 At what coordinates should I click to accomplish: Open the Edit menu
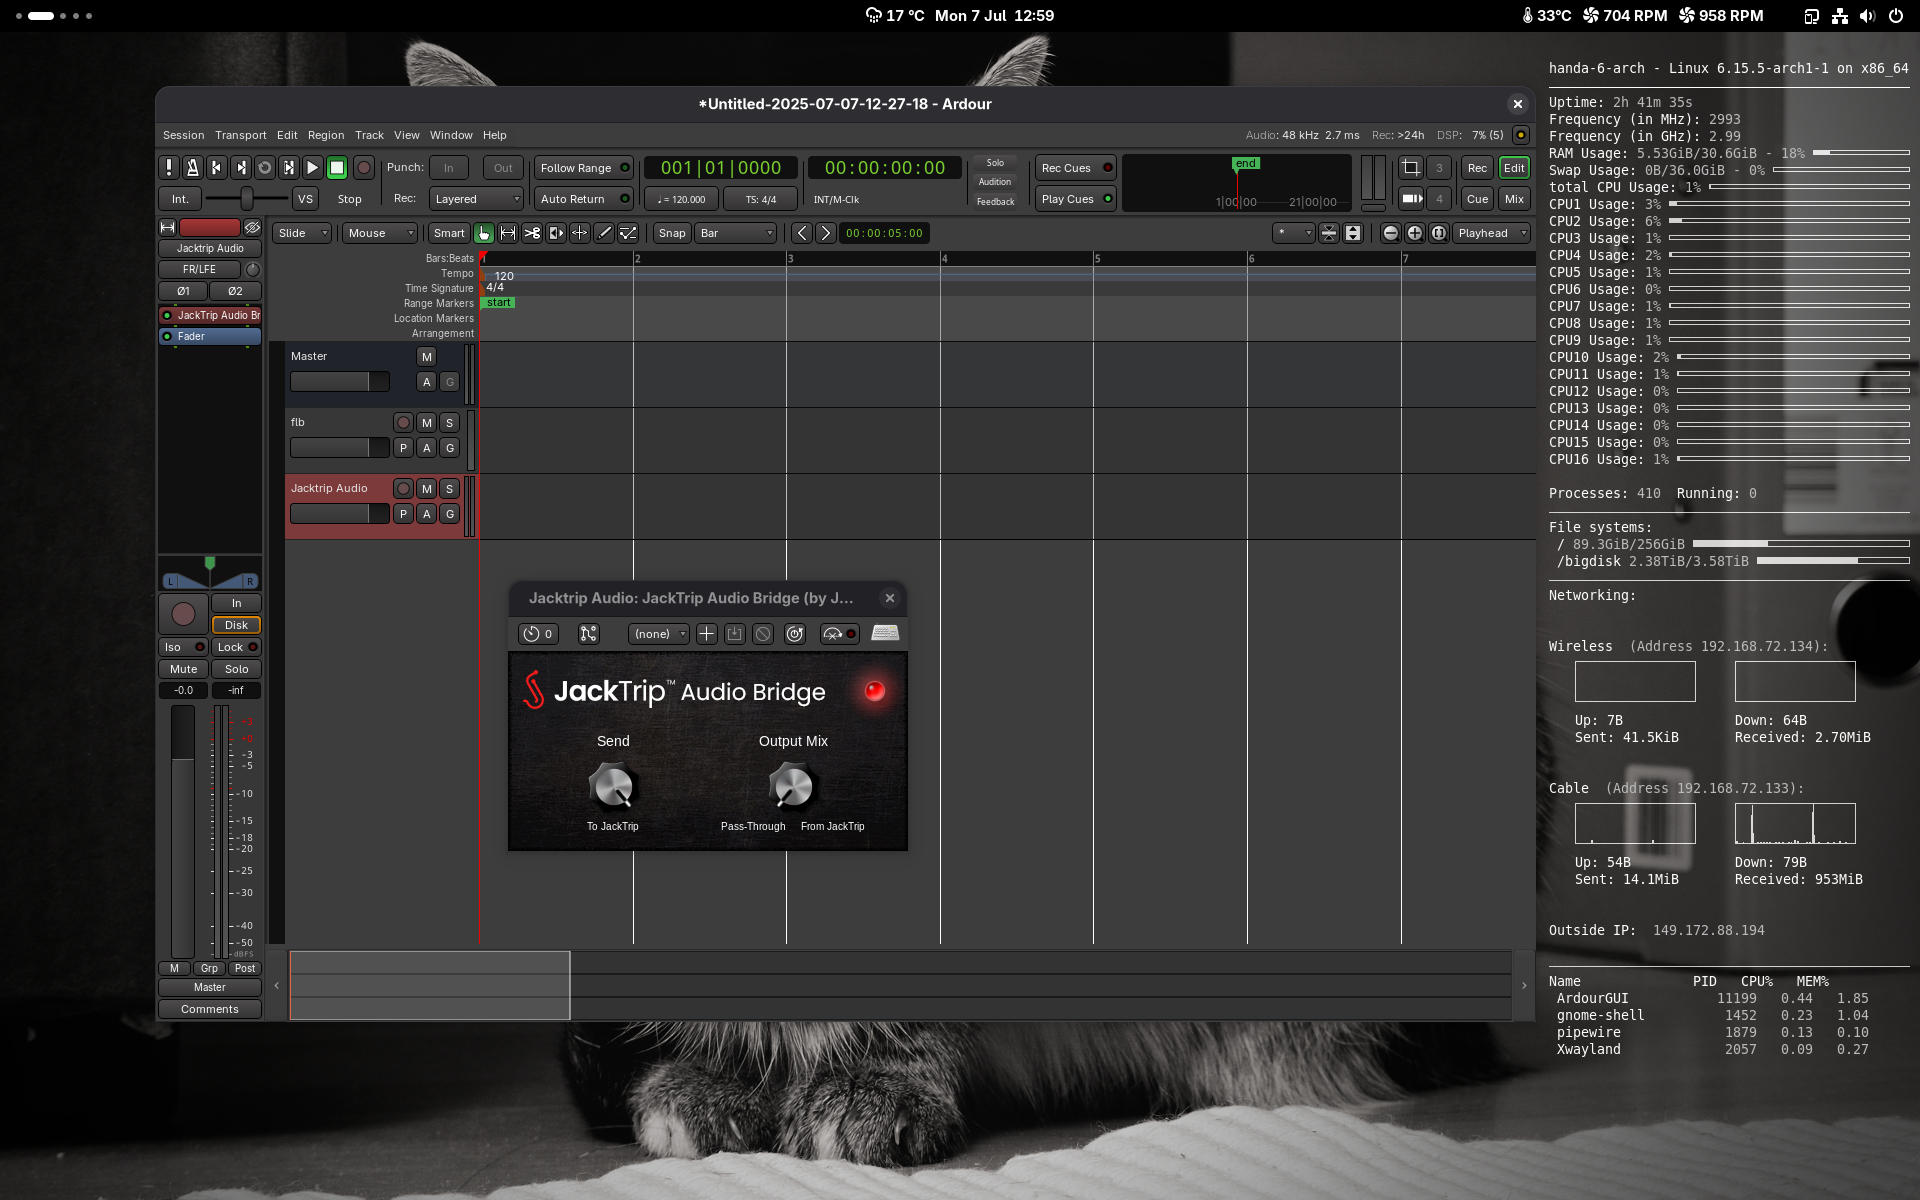click(287, 135)
